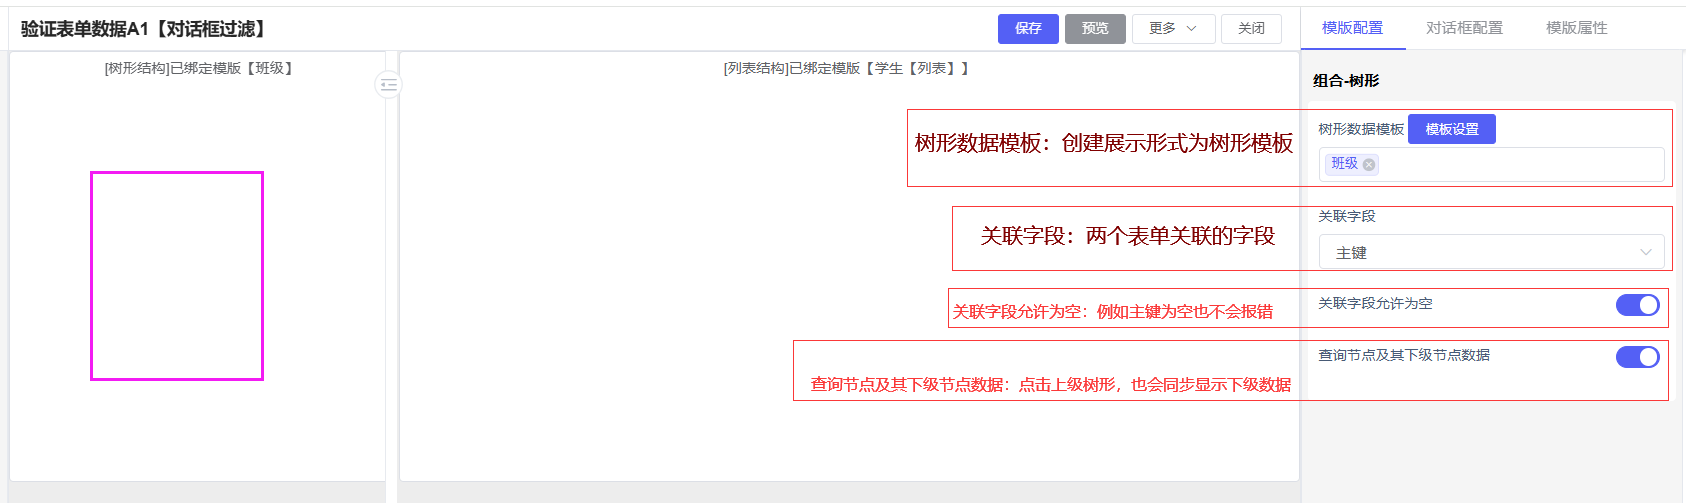Click the 关闭 button

click(1250, 29)
